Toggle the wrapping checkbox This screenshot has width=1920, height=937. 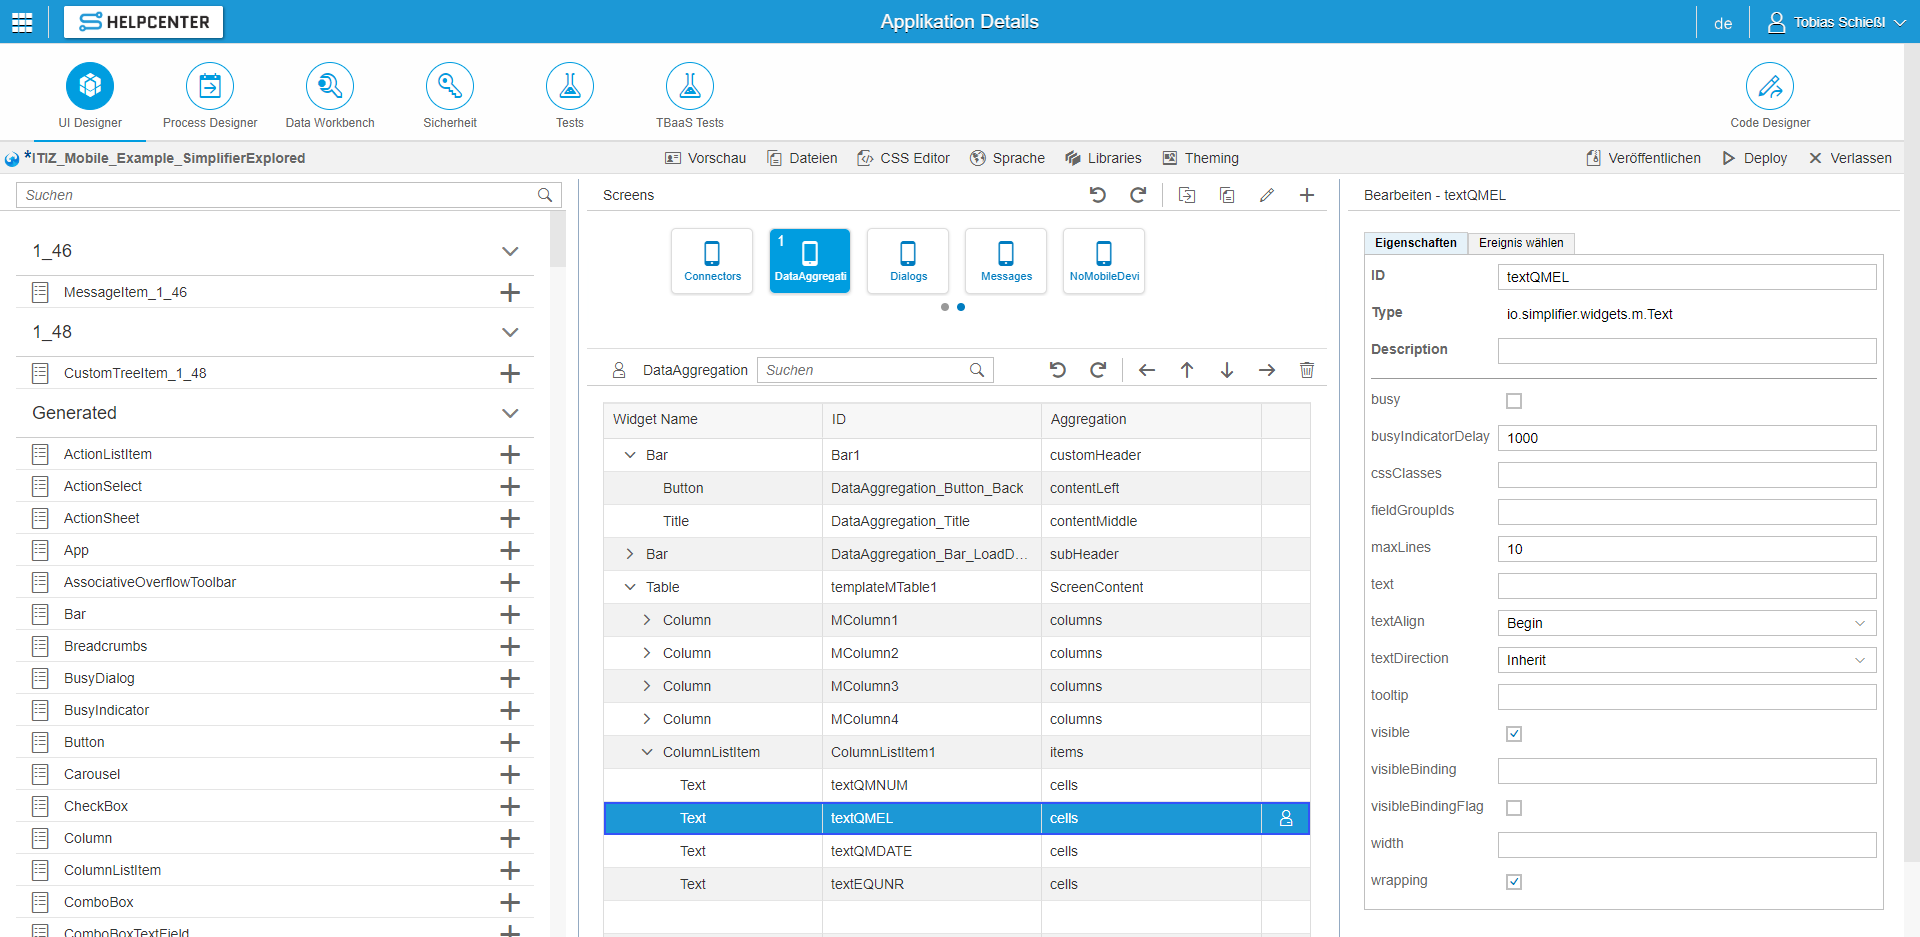1514,882
